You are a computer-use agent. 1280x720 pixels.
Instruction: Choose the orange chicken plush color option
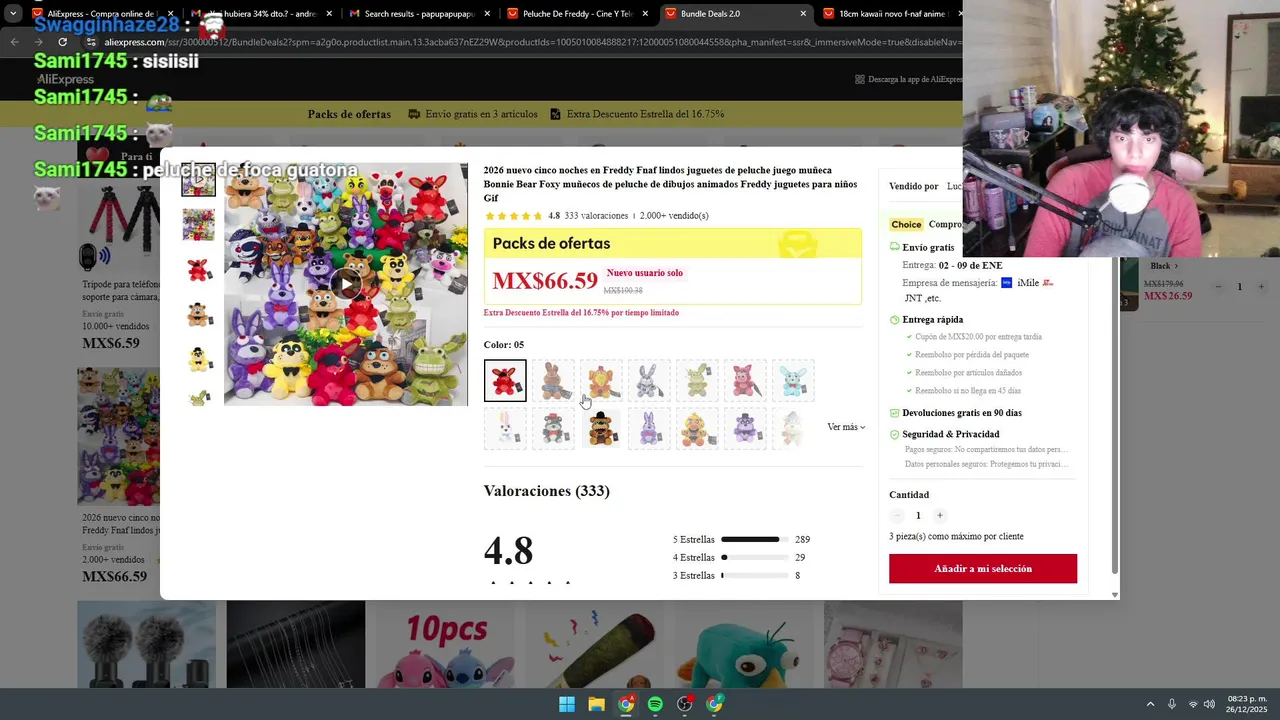coord(601,381)
